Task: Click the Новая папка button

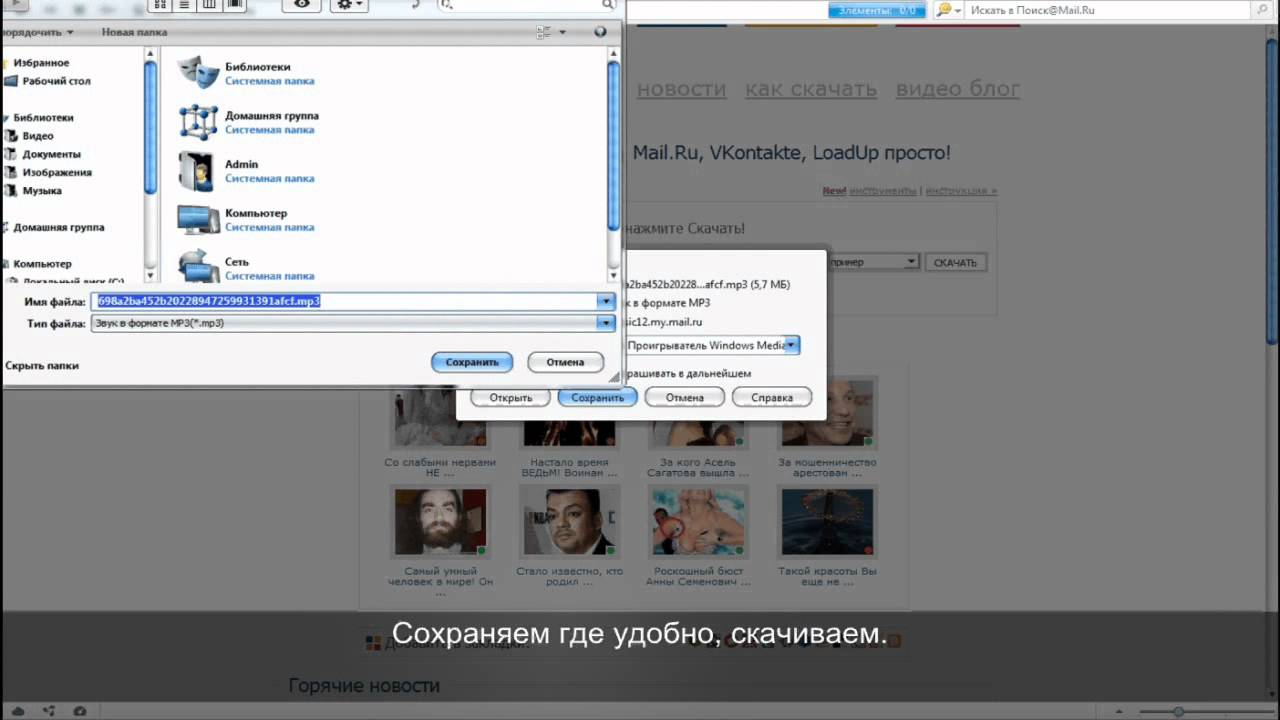Action: point(134,32)
